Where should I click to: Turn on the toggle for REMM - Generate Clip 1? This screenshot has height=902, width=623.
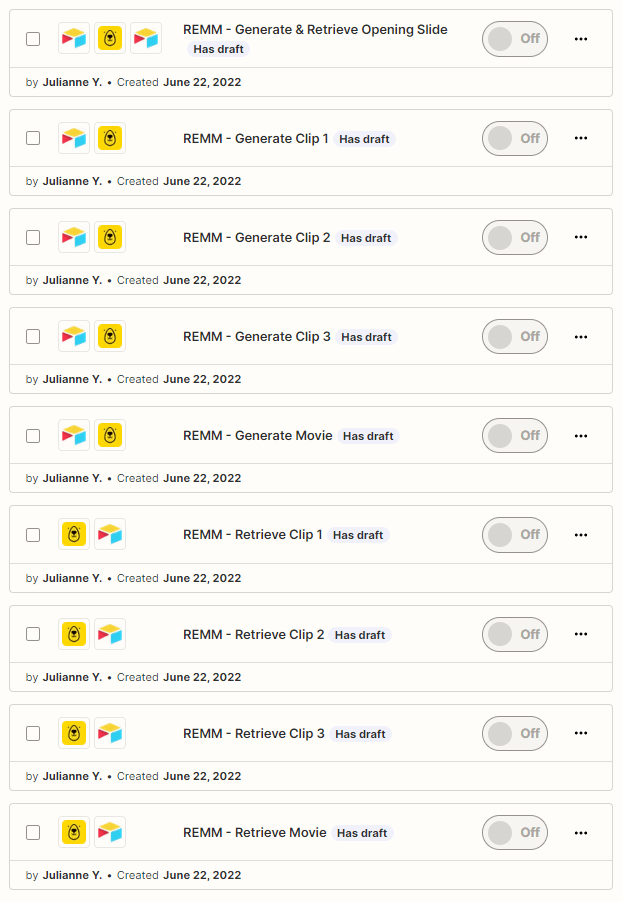point(515,138)
